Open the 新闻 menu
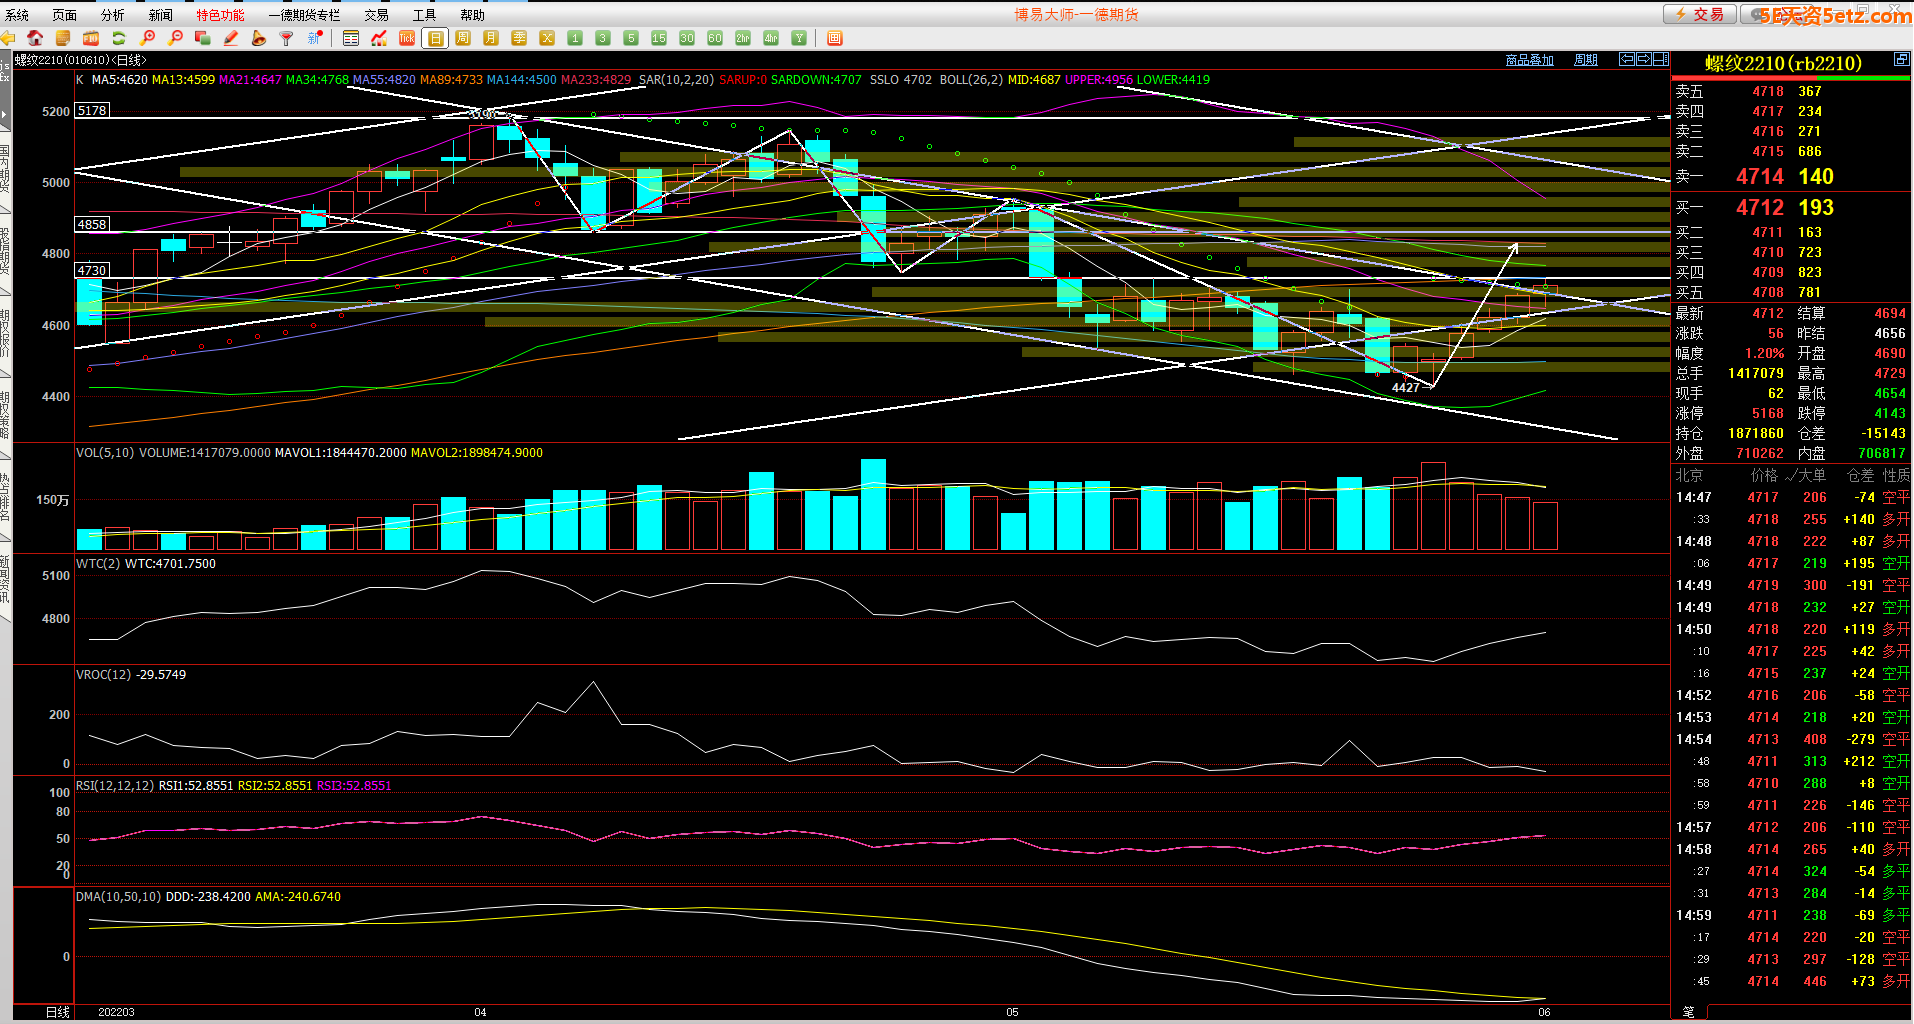Viewport: 1914px width, 1024px height. coord(161,15)
